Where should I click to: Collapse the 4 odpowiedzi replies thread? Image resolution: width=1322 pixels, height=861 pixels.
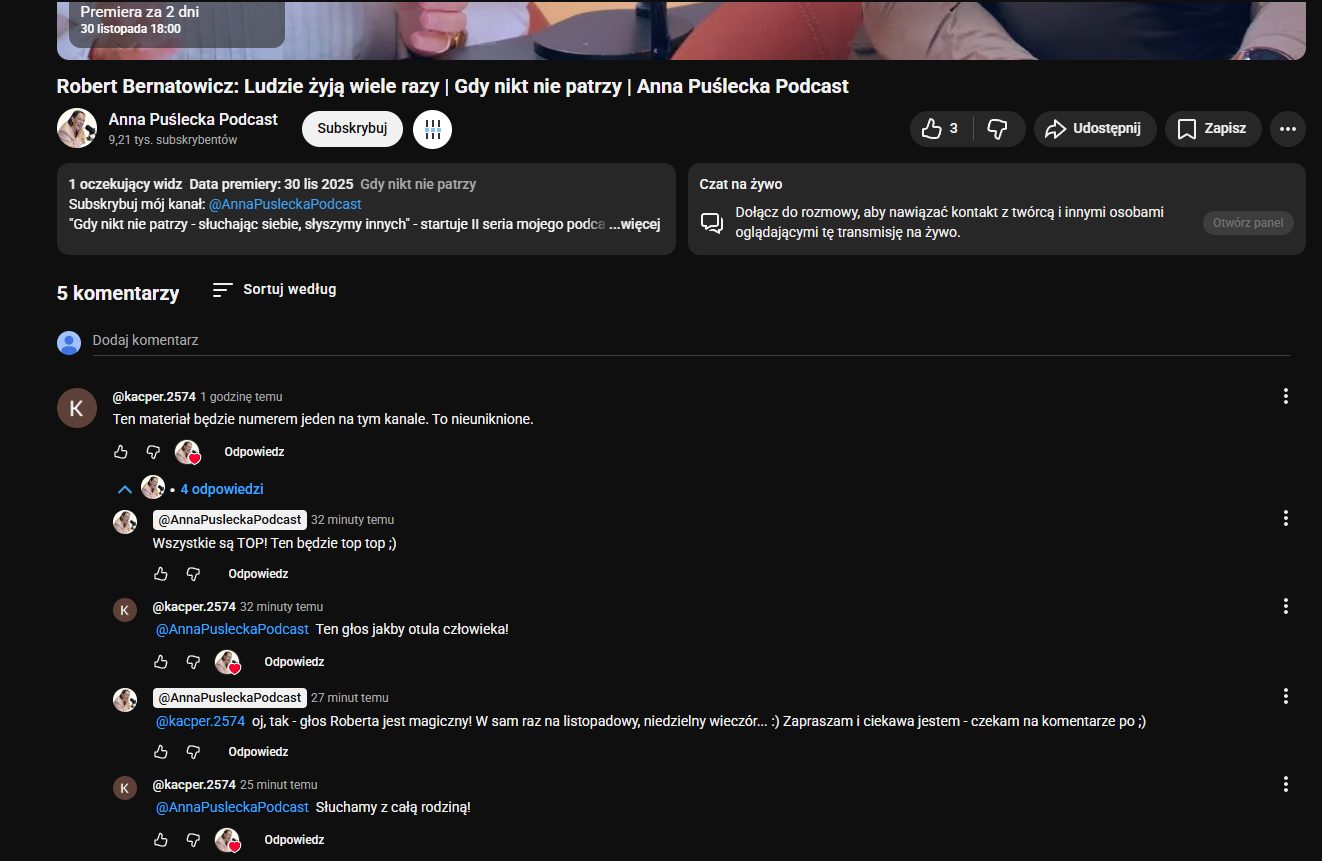(125, 489)
